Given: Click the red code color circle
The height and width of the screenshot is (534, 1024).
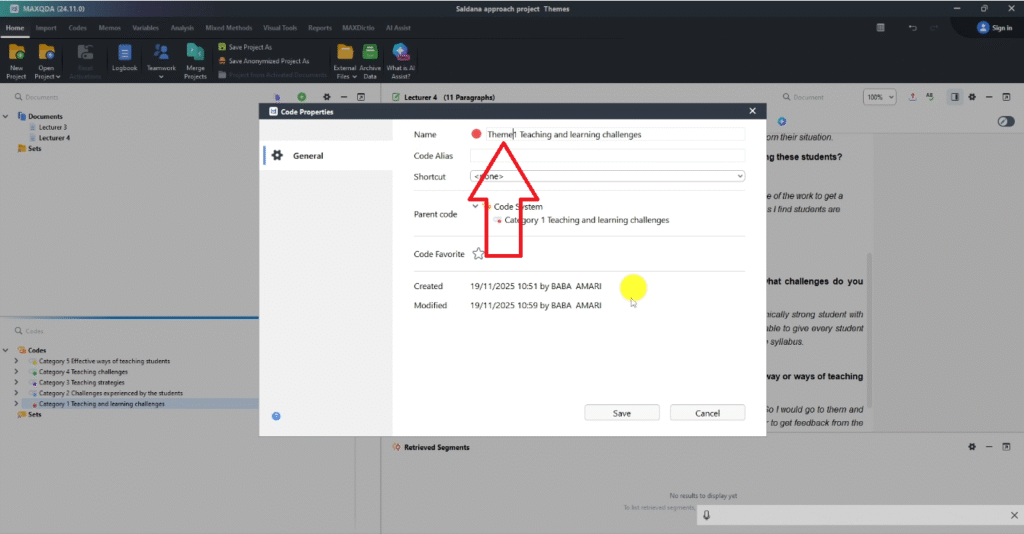Looking at the screenshot, I should 477,134.
